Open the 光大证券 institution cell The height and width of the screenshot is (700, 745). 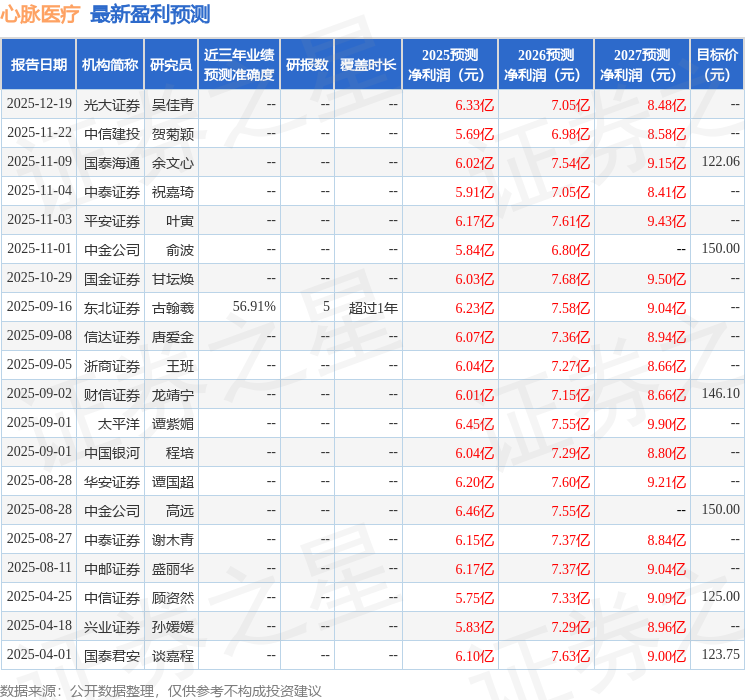[x=111, y=104]
